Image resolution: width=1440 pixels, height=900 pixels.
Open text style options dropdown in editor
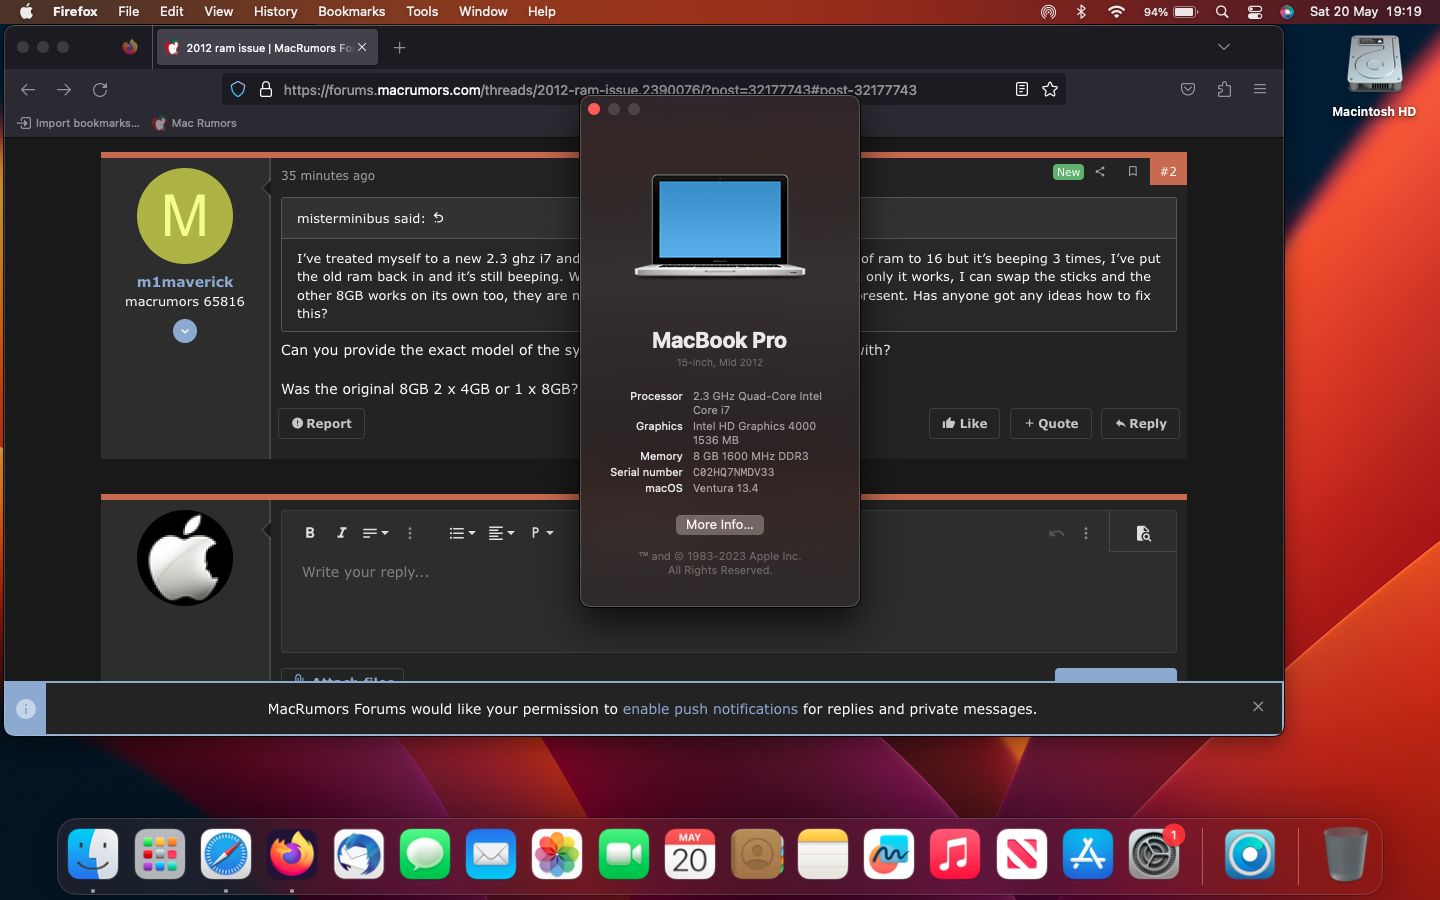coord(375,533)
